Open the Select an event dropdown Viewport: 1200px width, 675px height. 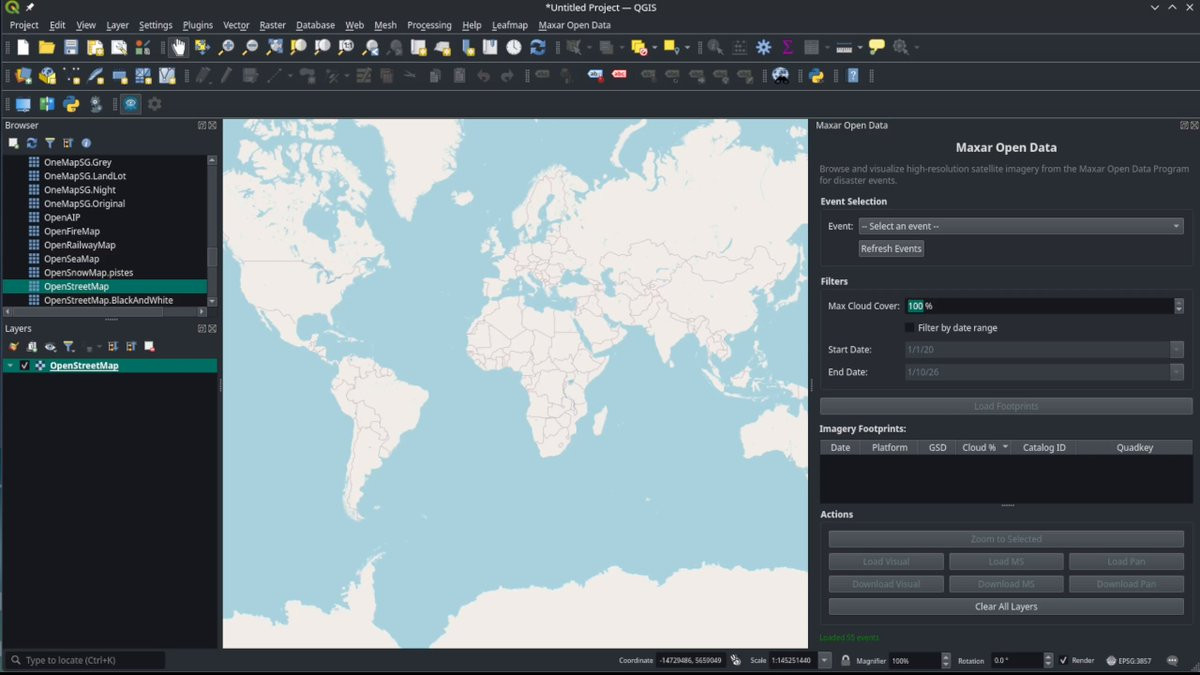[x=1020, y=226]
